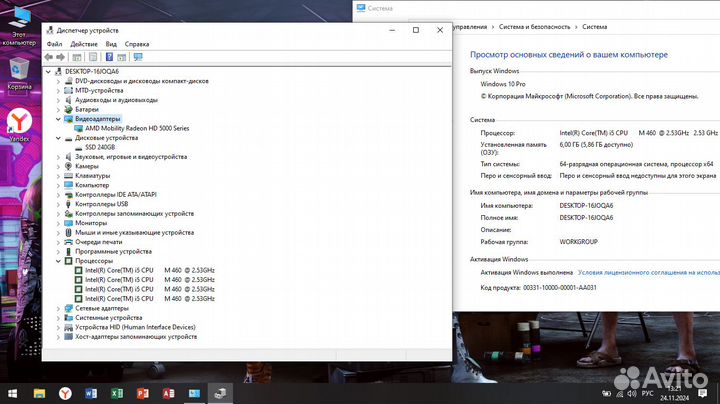This screenshot has width=720, height=404.
Task: Open the Справка menu
Action: (137, 44)
